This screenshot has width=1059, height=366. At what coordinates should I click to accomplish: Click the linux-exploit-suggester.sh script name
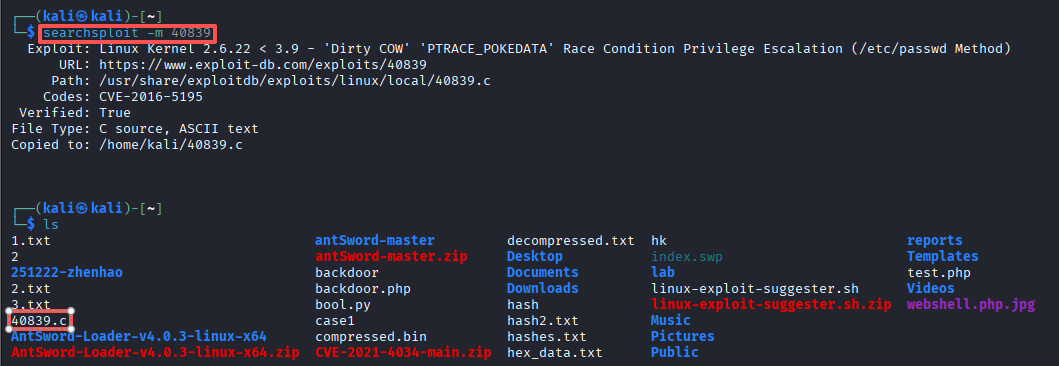coord(755,288)
